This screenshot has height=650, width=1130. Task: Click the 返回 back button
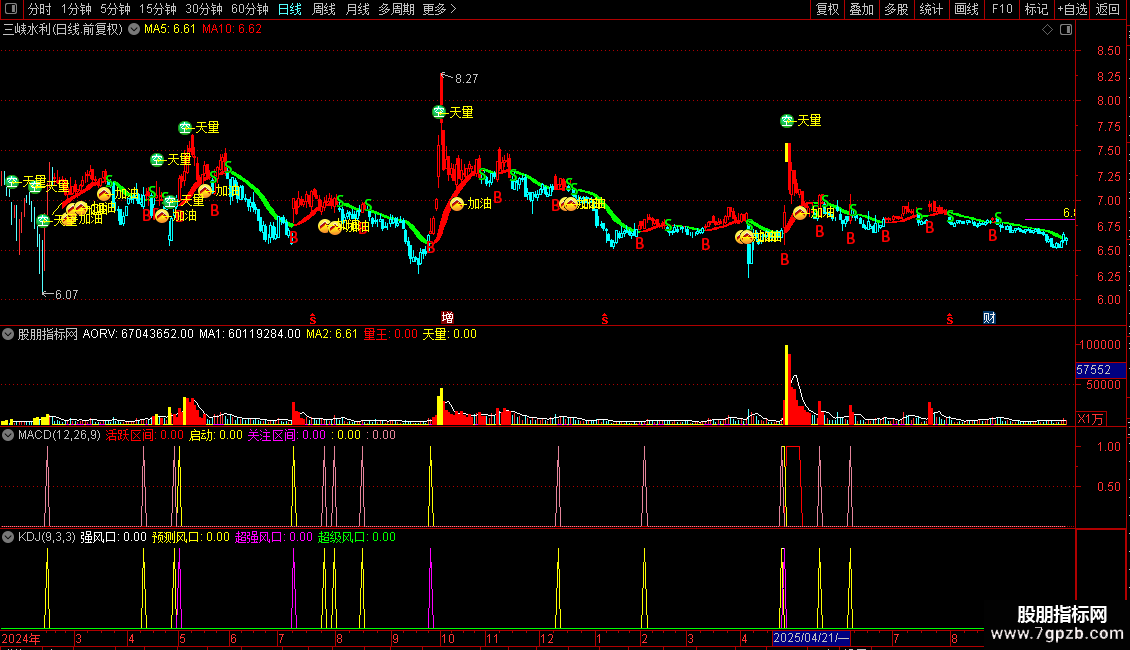coord(1108,9)
